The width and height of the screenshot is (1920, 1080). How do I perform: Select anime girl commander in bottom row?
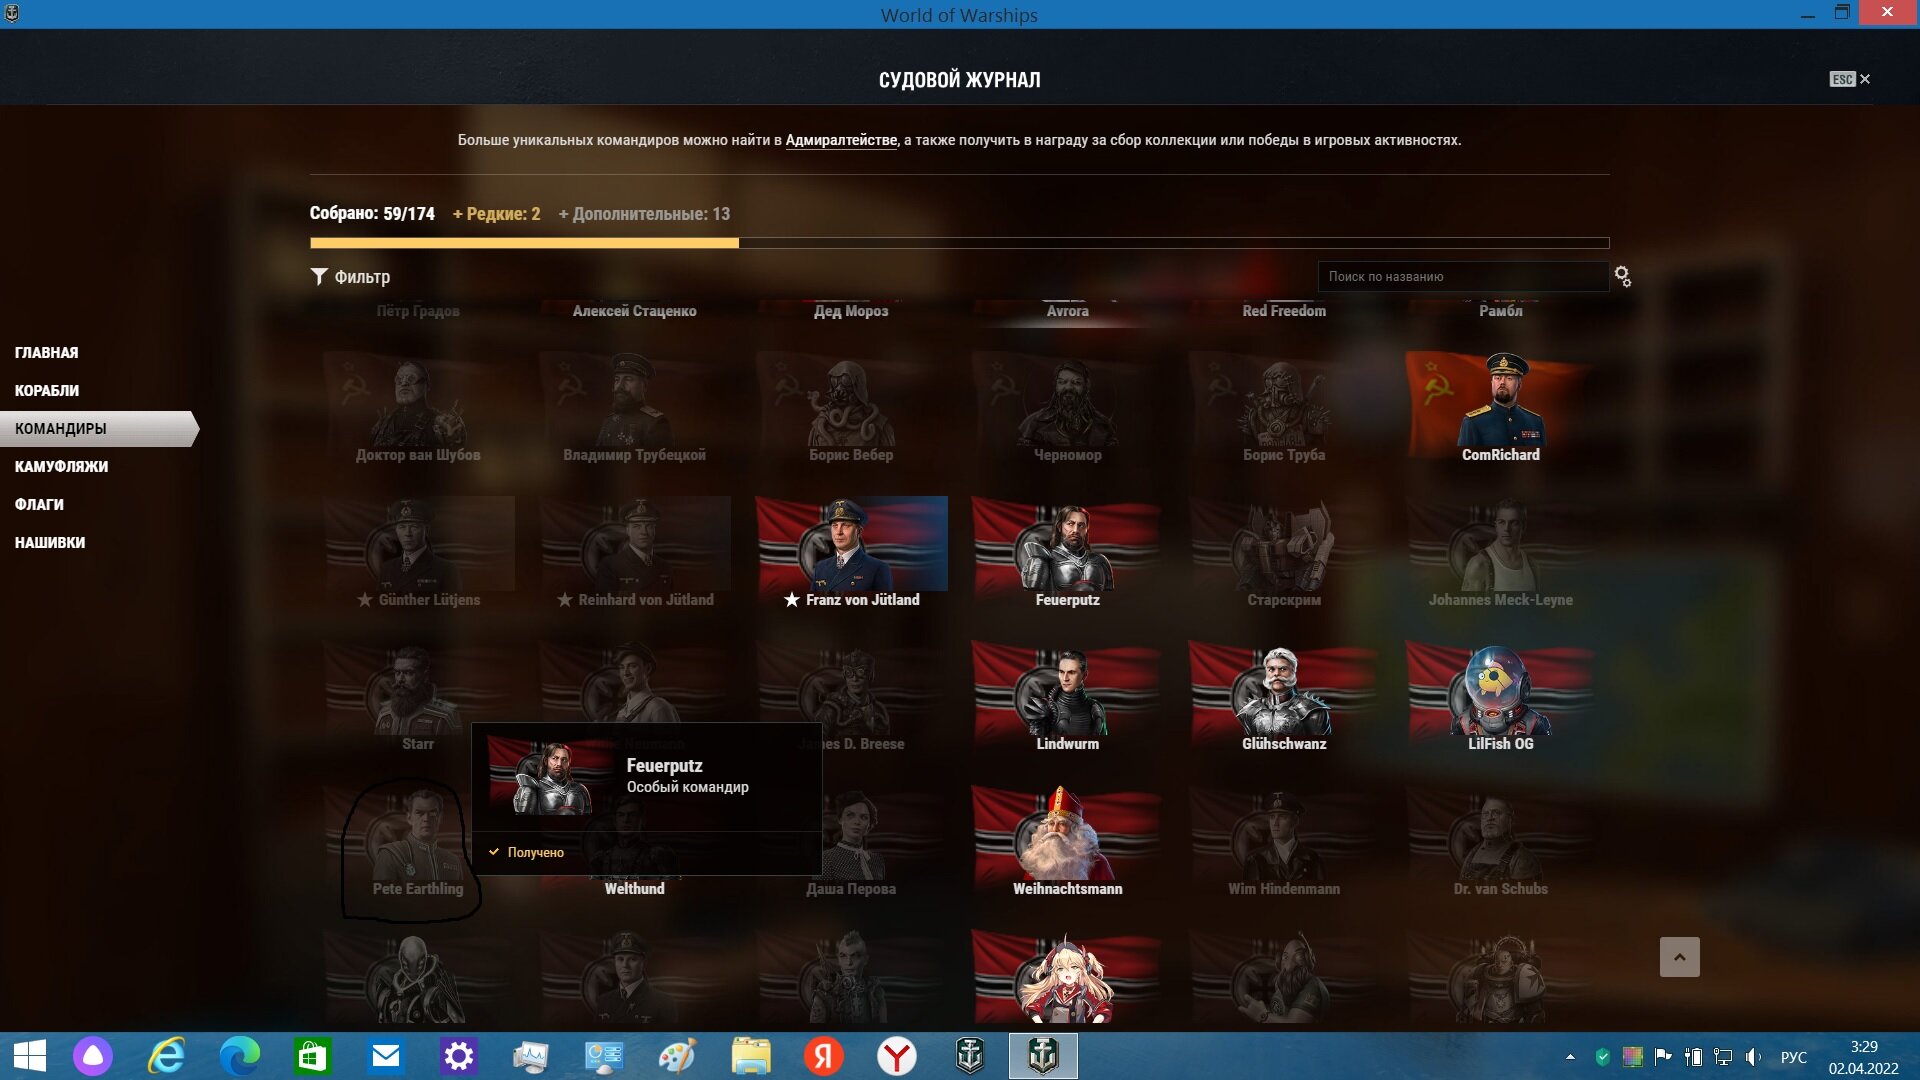point(1067,977)
